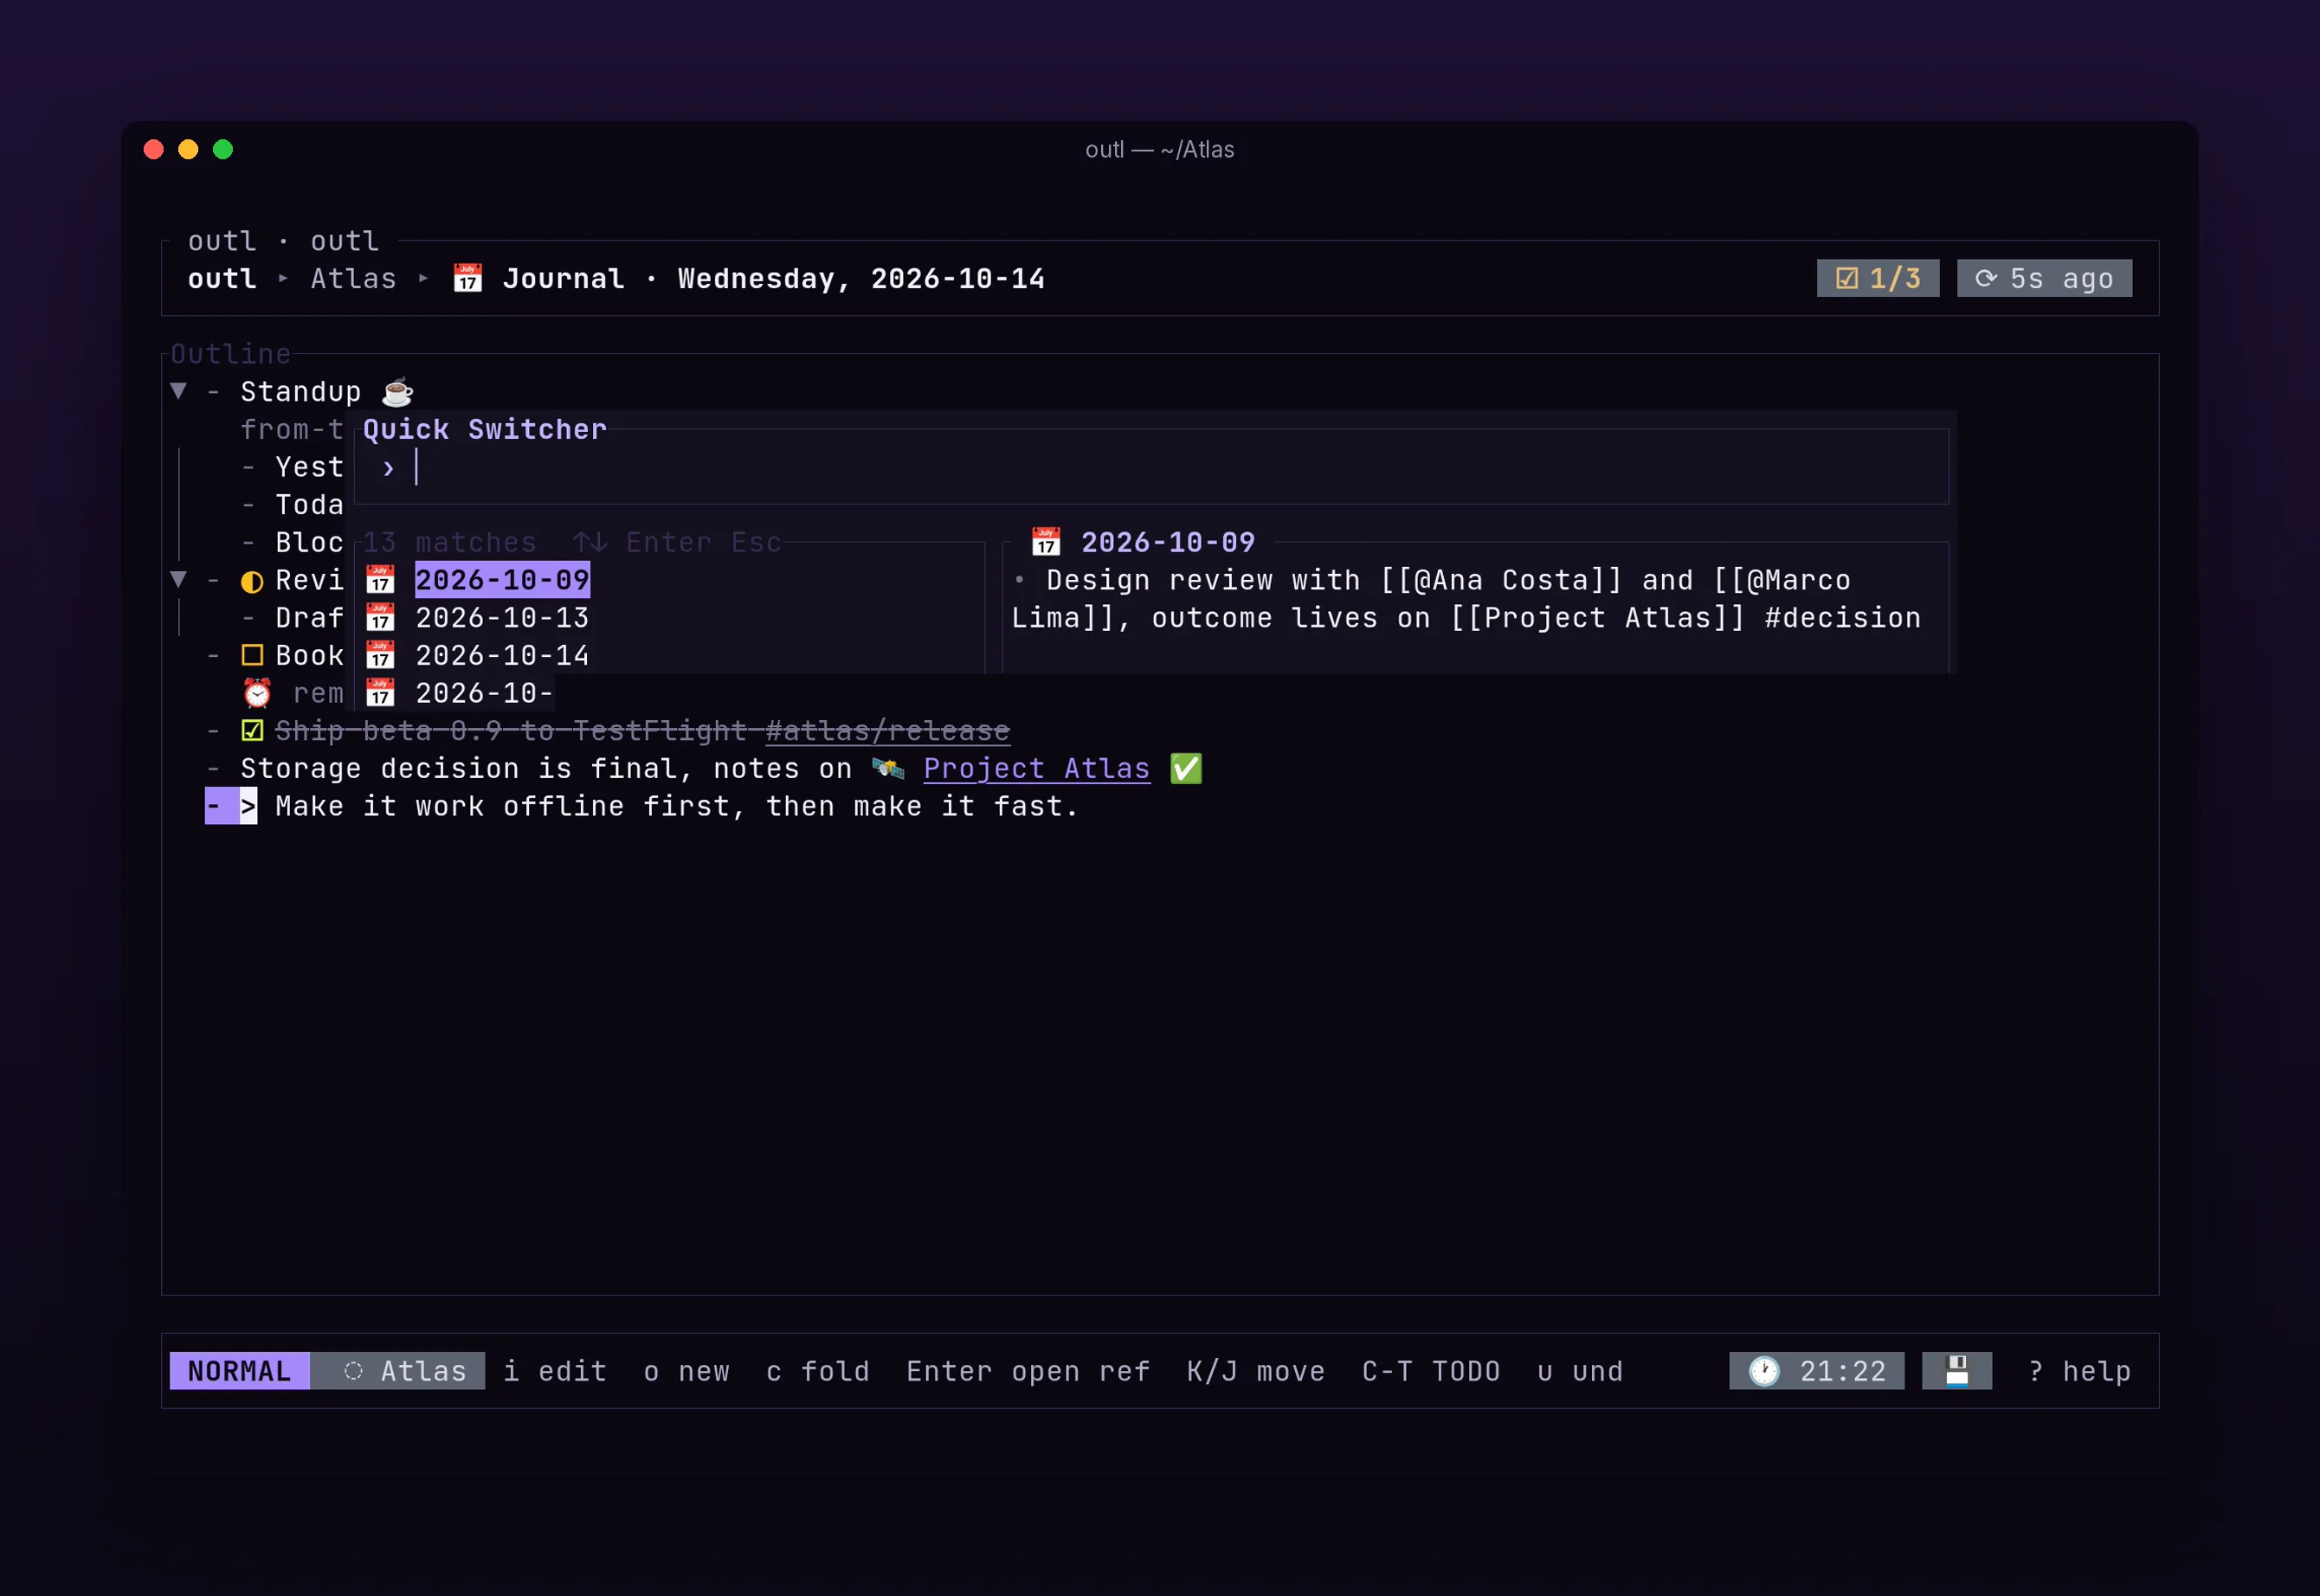The image size is (2320, 1596).
Task: Click the '13 matches' results count
Action: click(x=449, y=542)
